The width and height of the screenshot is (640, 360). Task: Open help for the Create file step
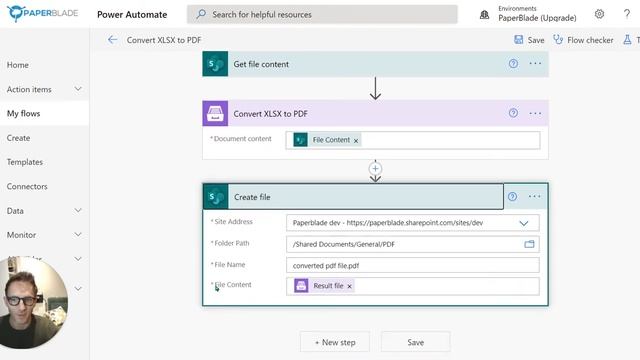(x=512, y=197)
